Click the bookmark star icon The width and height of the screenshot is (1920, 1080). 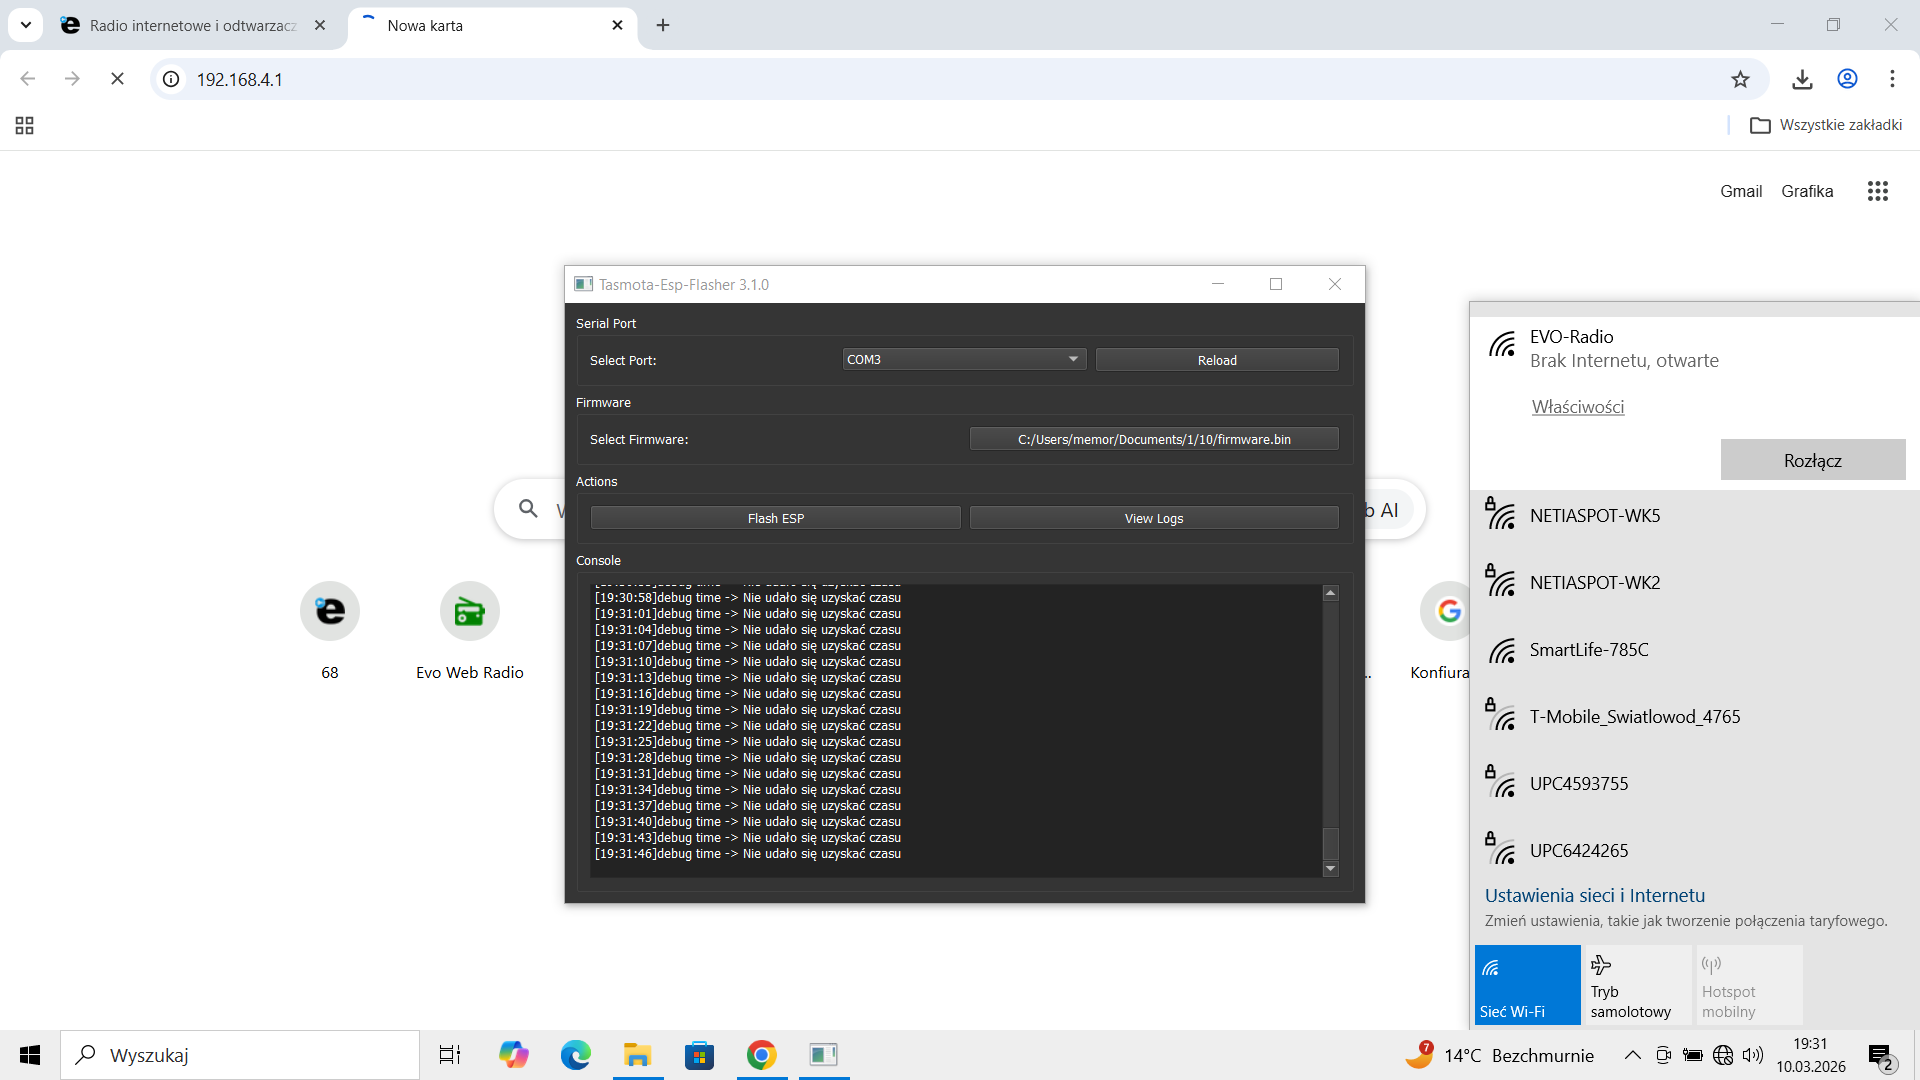1740,79
